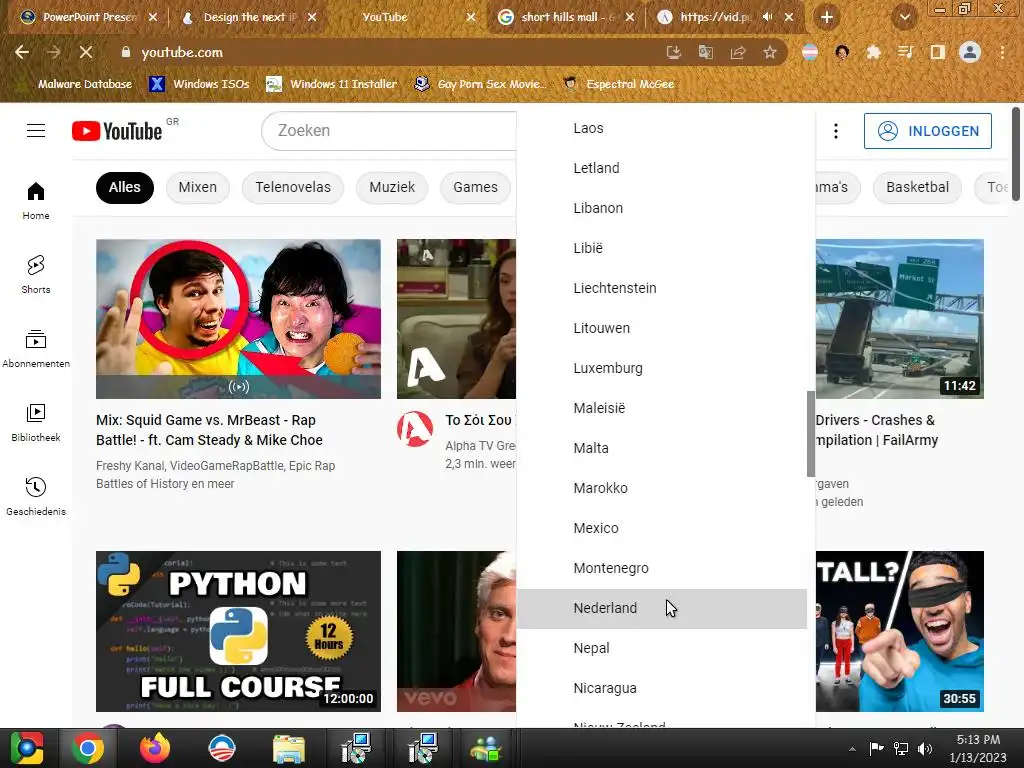This screenshot has width=1024, height=768.
Task: Open the Chrome profile avatar
Action: (970, 52)
